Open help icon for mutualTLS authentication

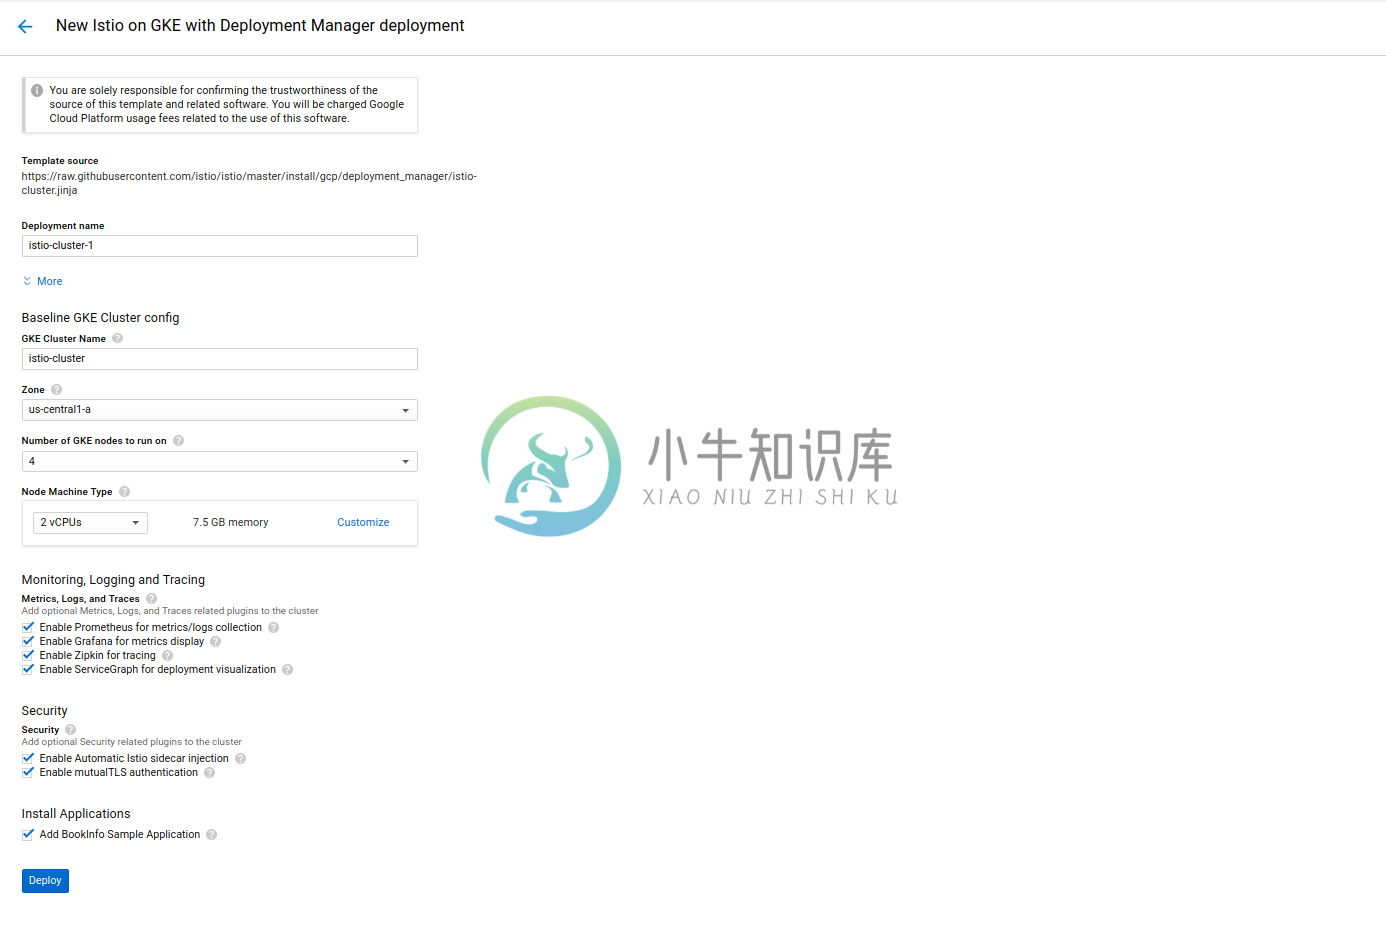(209, 773)
